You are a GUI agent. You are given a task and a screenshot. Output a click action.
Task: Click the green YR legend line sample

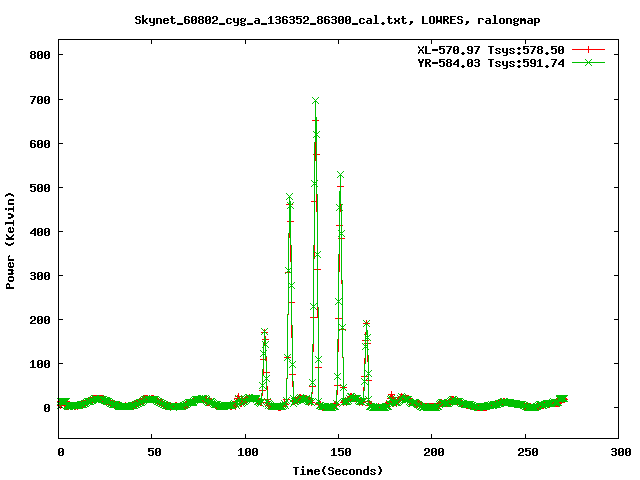[x=588, y=62]
